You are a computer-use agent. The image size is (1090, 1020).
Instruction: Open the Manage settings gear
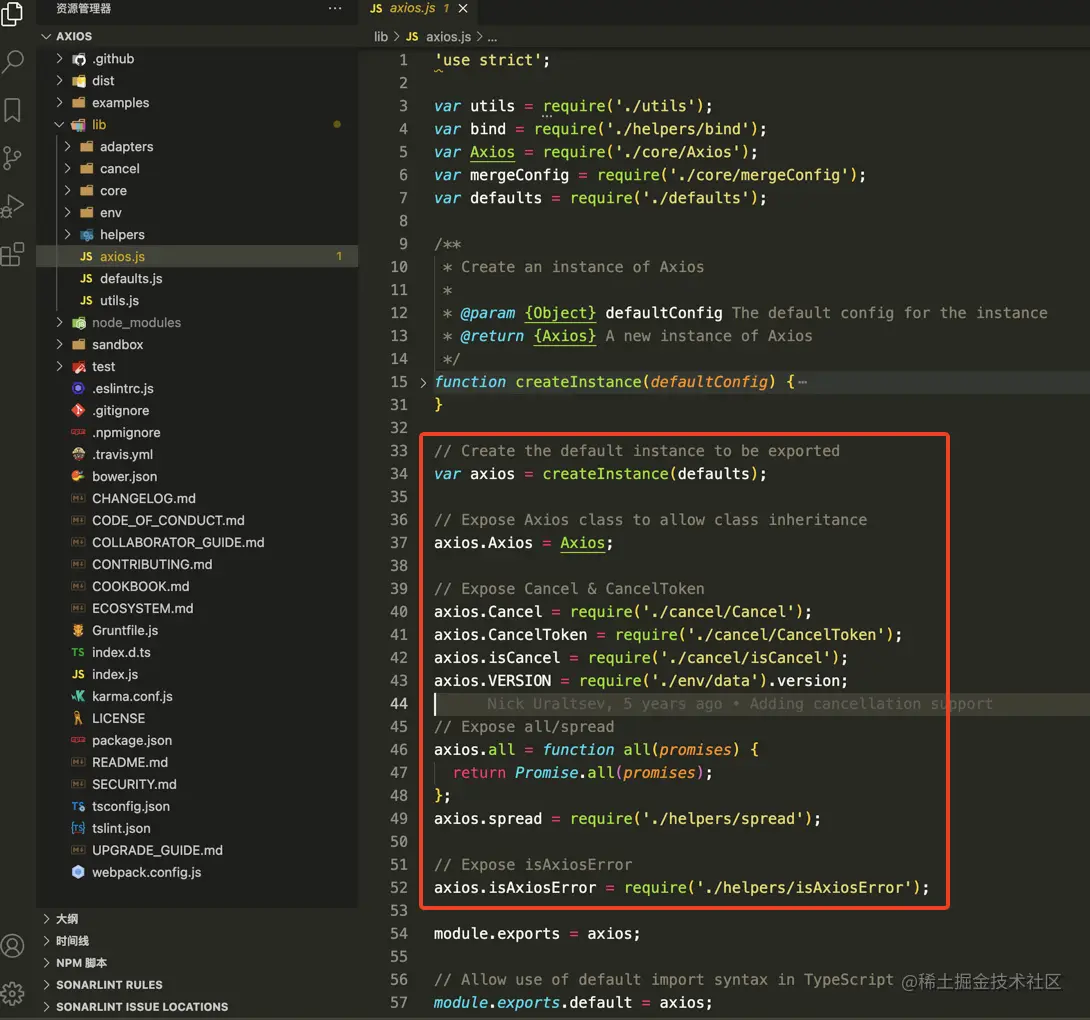[x=13, y=994]
